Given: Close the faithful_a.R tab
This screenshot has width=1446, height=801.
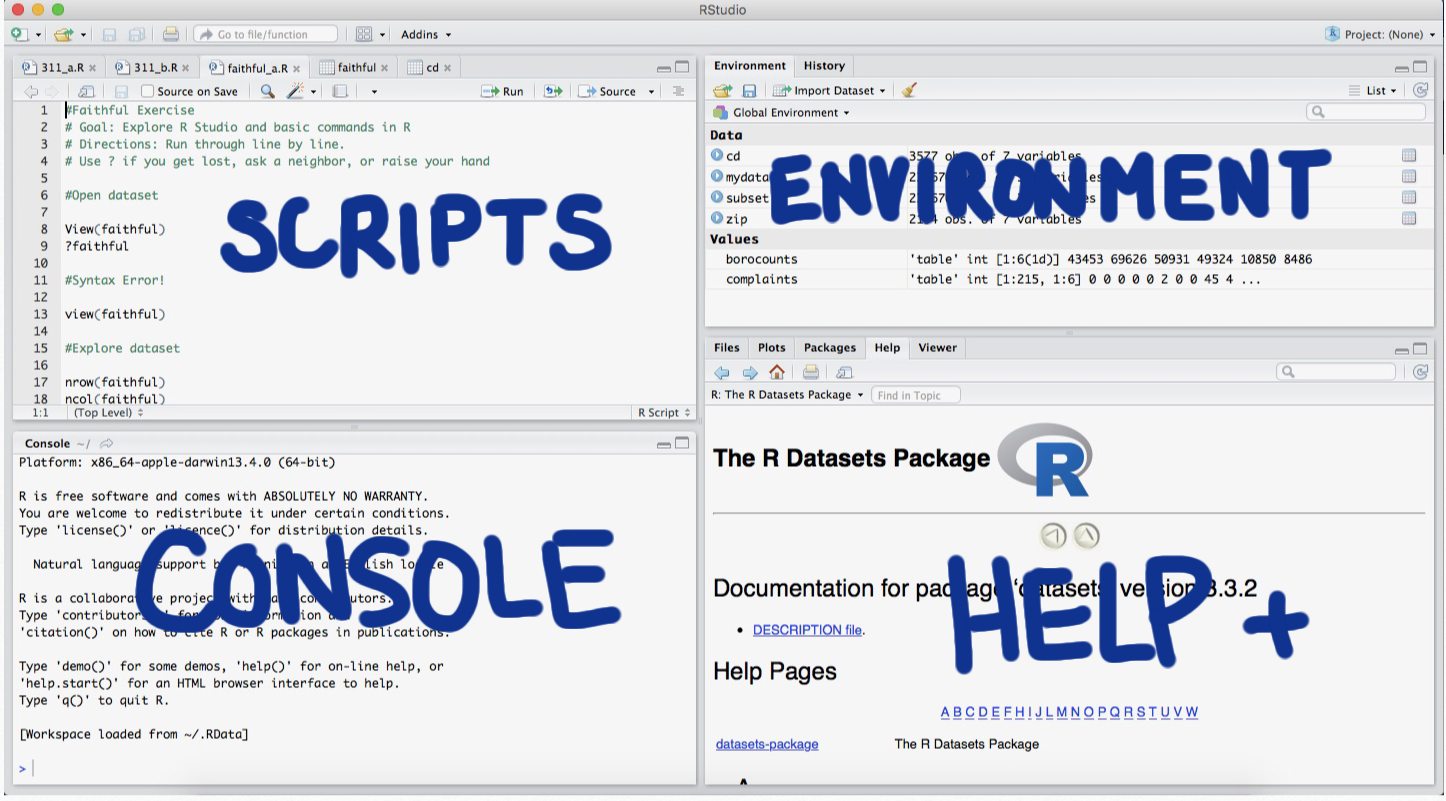Looking at the screenshot, I should [297, 69].
